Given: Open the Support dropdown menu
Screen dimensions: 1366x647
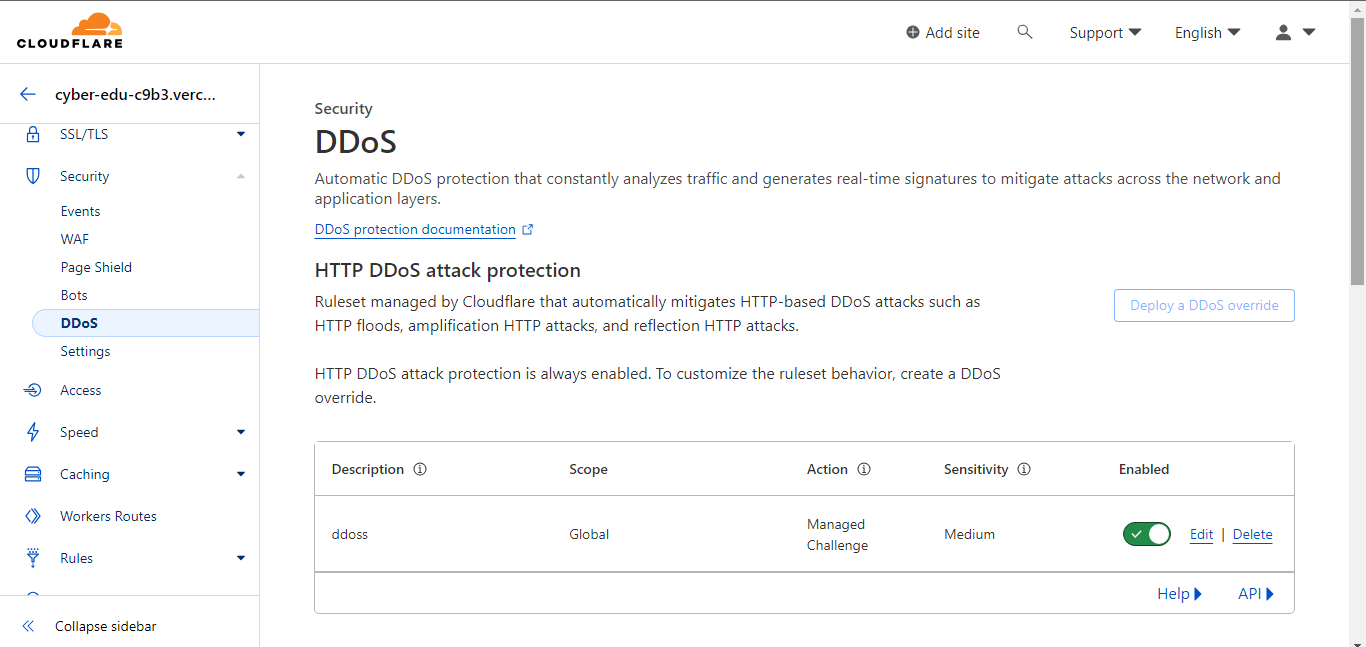Looking at the screenshot, I should [1105, 32].
